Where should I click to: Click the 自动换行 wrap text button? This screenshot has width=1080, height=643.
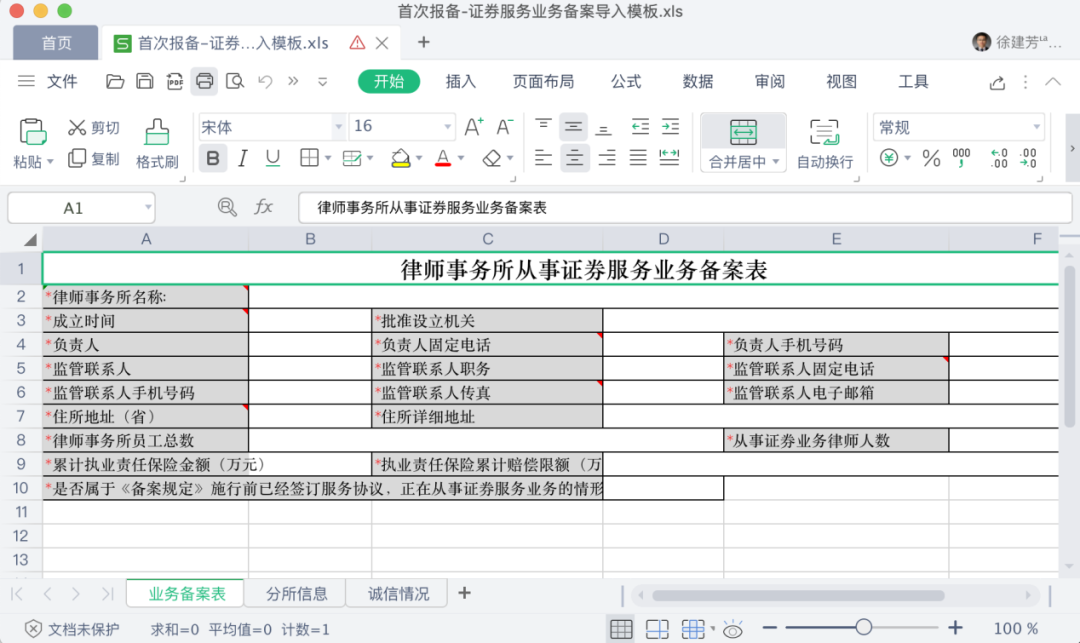824,143
